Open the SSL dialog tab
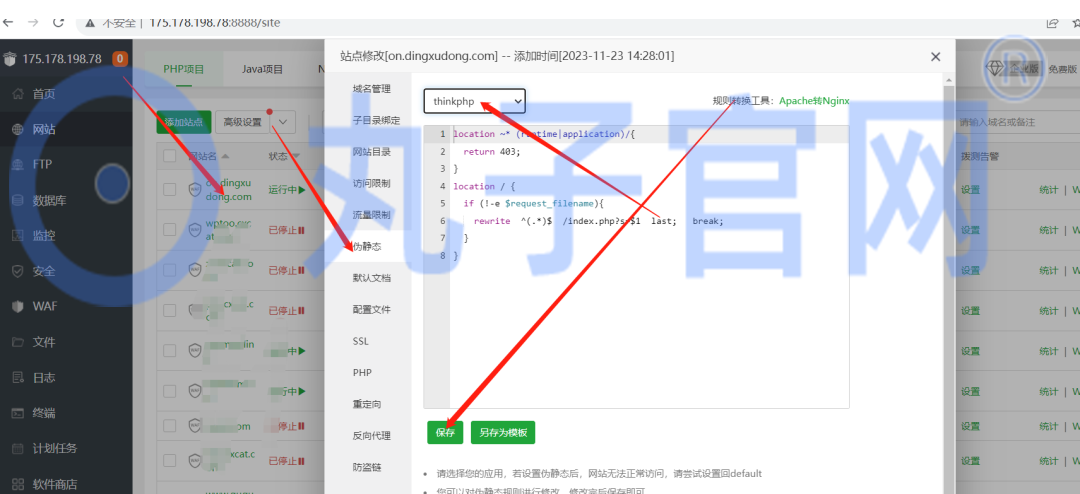Viewport: 1080px width, 494px height. (x=360, y=341)
